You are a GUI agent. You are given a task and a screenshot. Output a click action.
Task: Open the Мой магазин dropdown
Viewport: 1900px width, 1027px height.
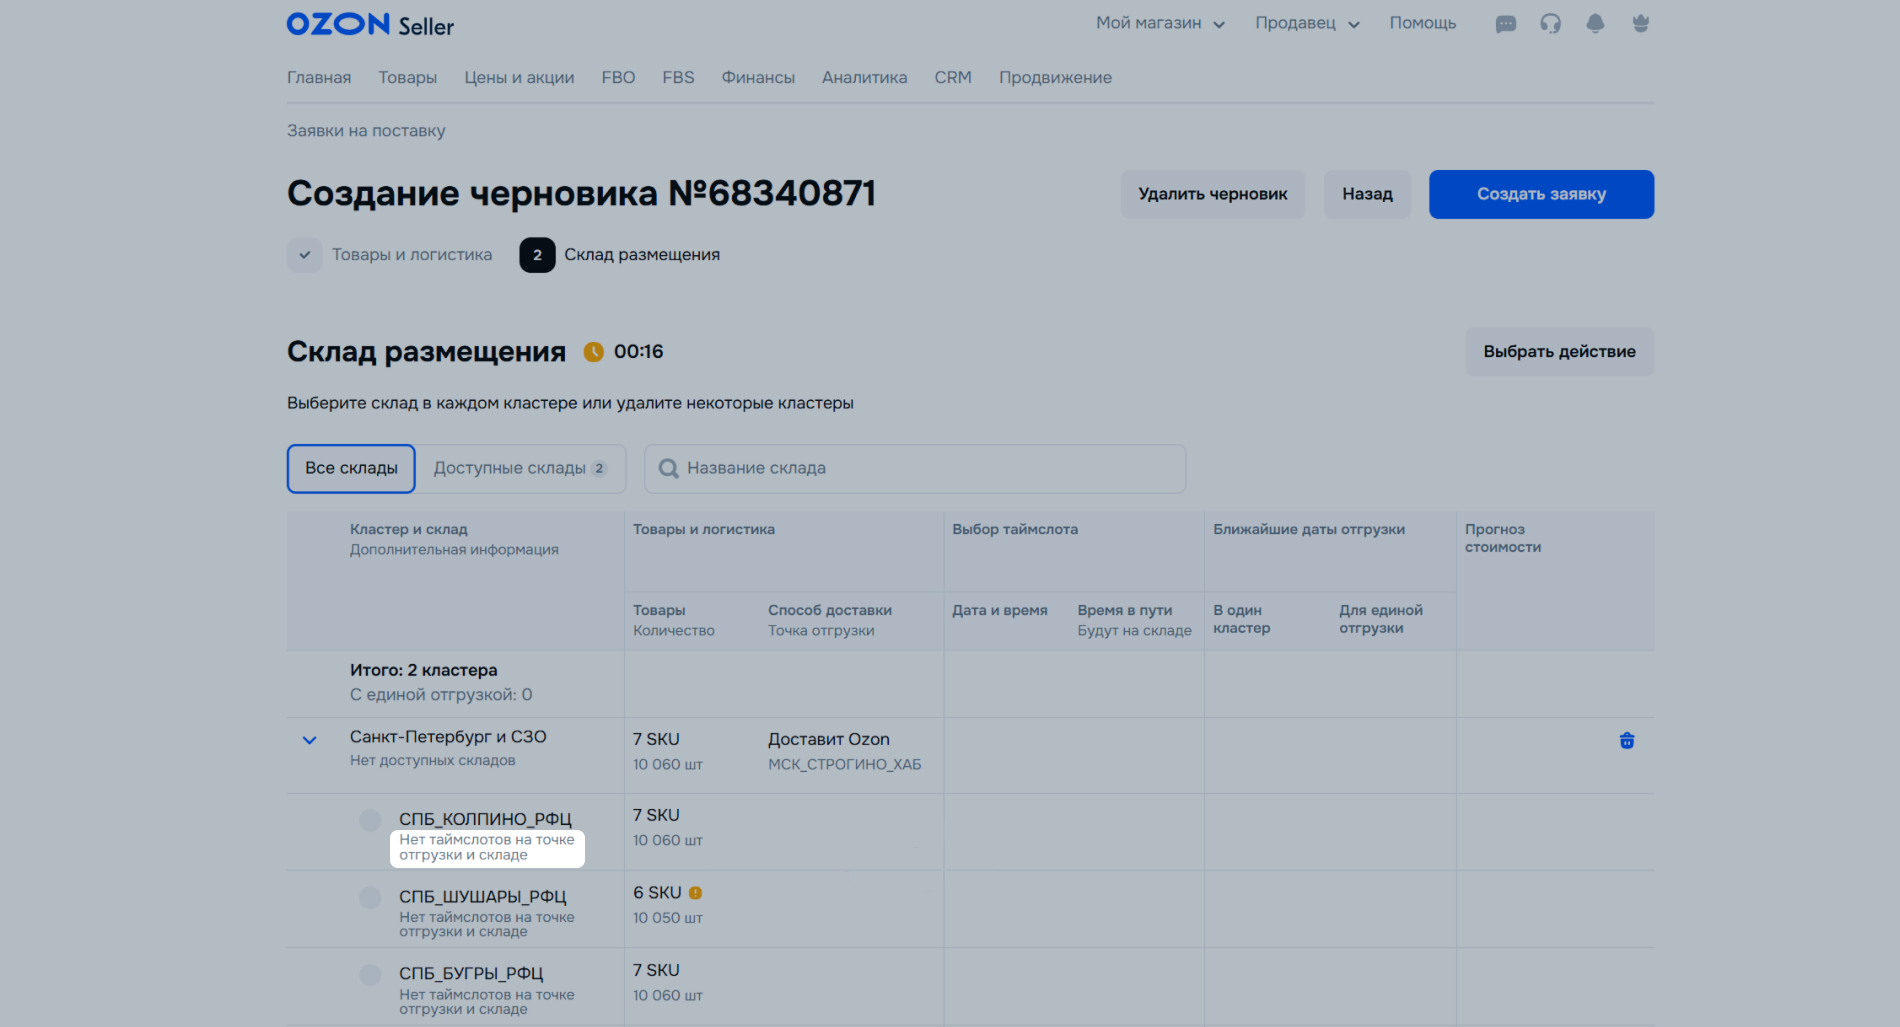click(x=1160, y=23)
